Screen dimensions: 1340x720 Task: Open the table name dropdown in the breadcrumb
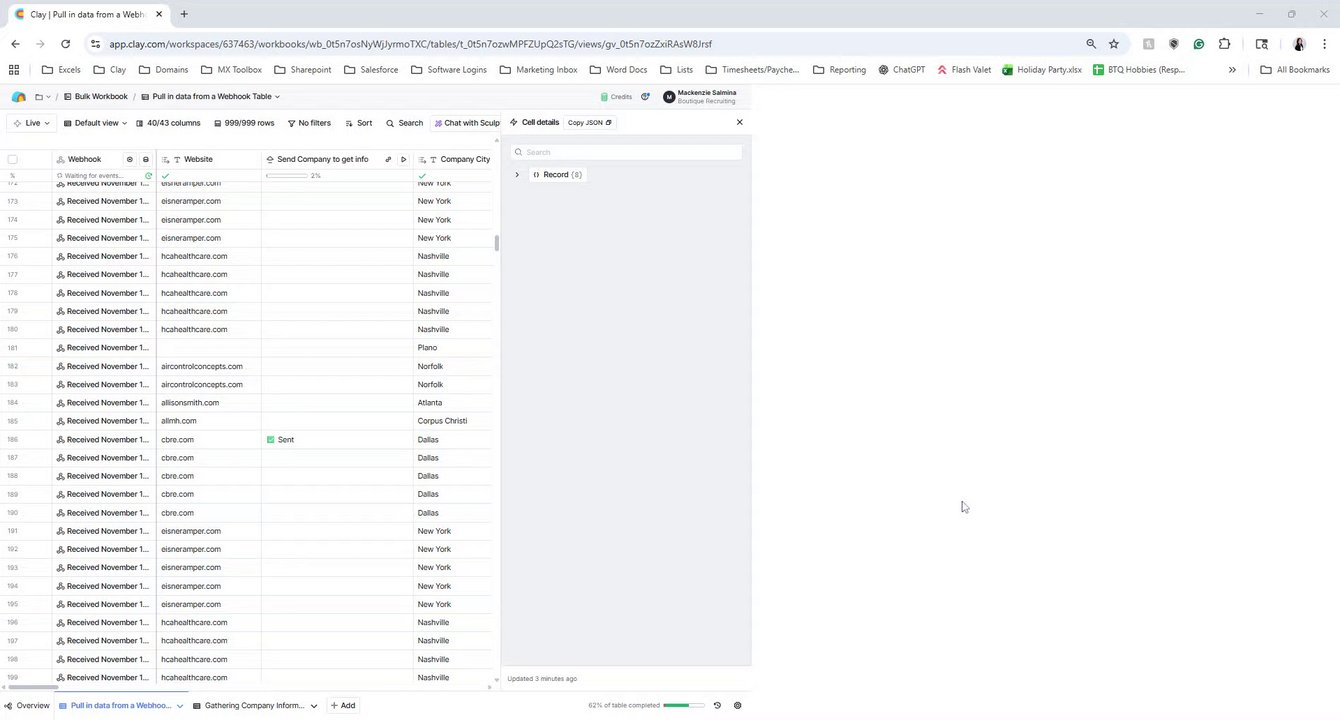pos(277,97)
